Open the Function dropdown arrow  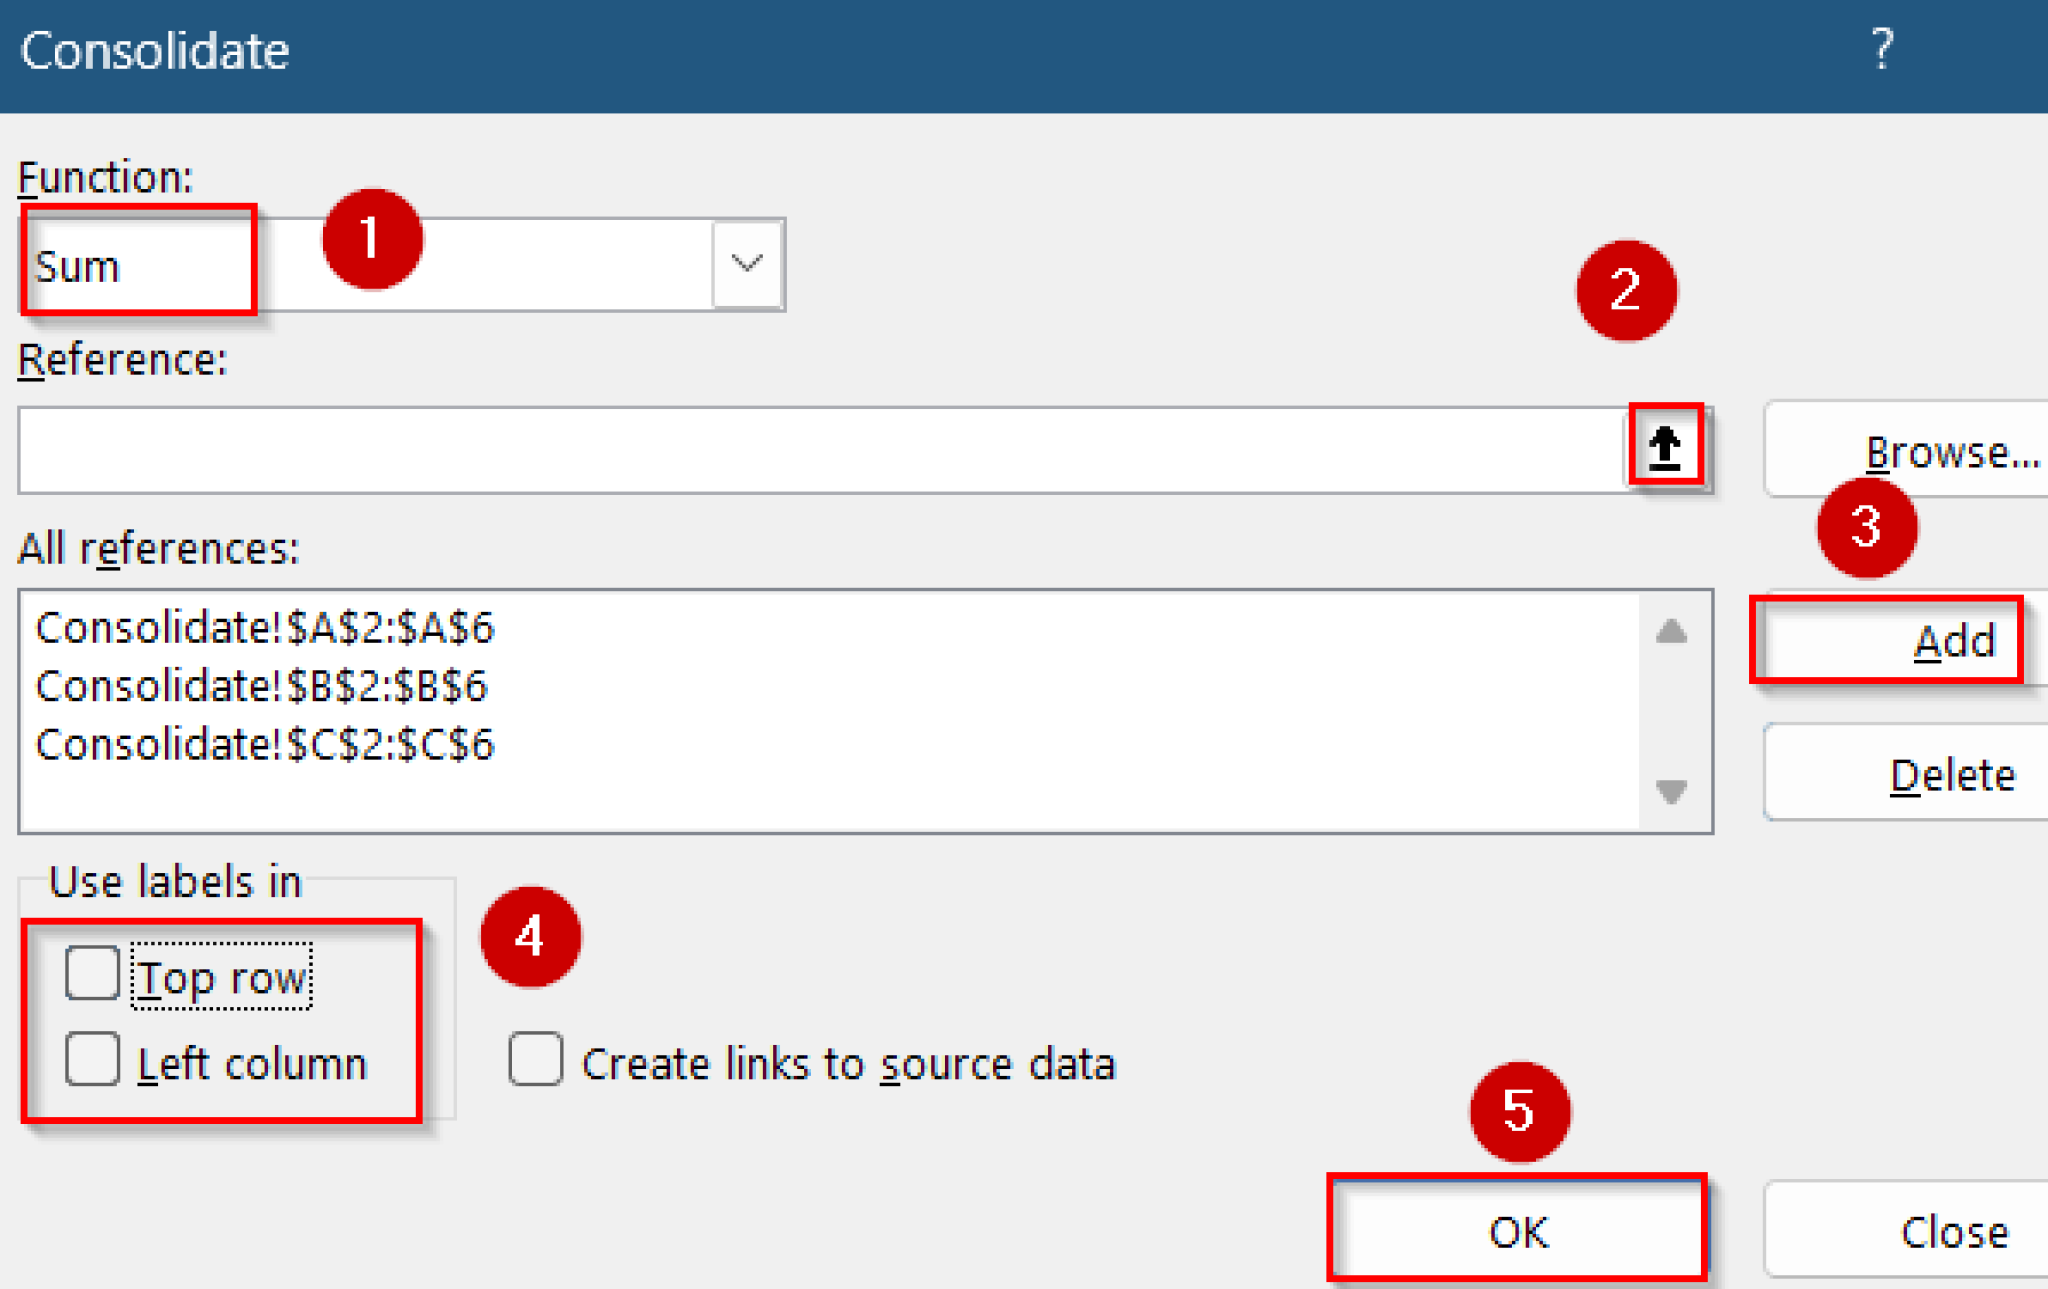tap(747, 264)
